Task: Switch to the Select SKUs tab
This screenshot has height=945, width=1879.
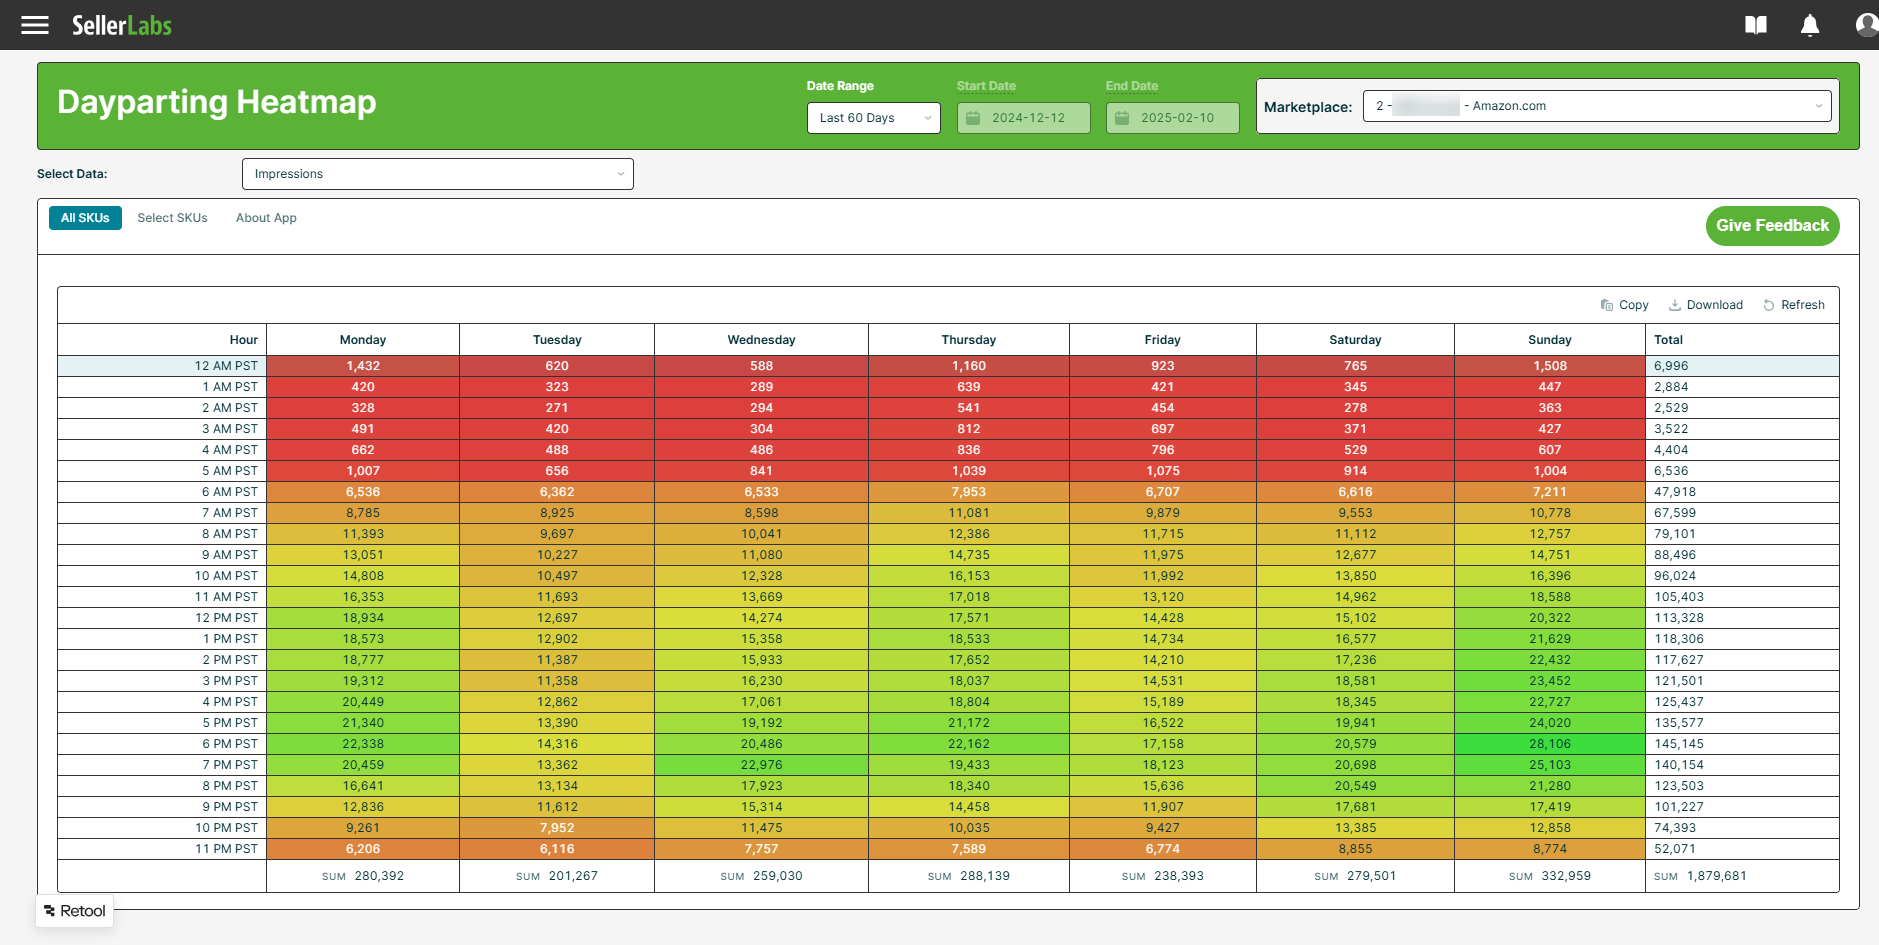Action: tap(173, 218)
